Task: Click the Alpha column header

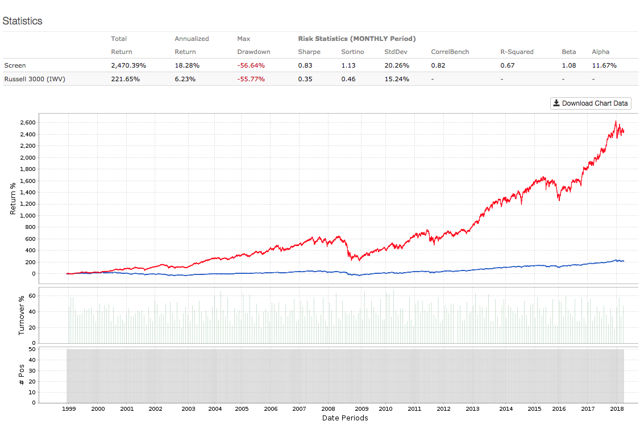Action: (x=600, y=52)
